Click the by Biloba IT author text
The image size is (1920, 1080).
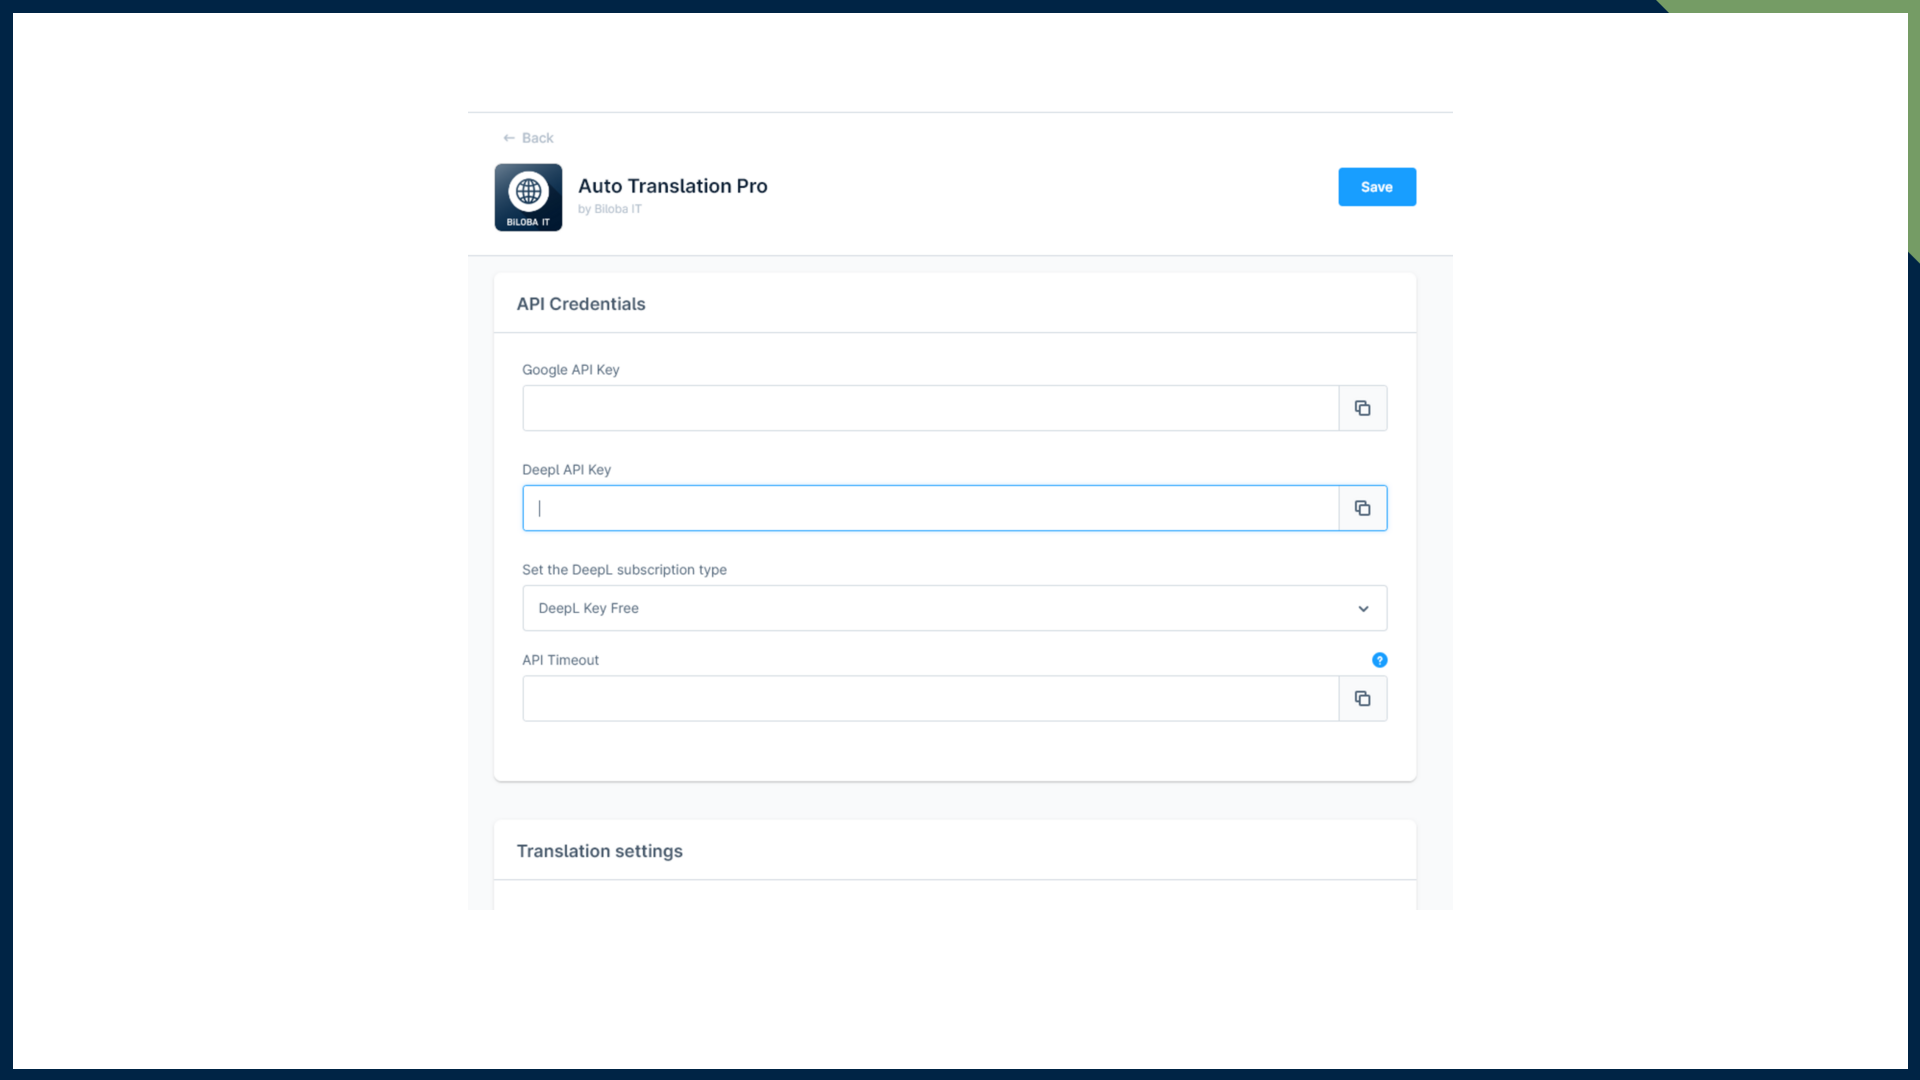coord(609,209)
